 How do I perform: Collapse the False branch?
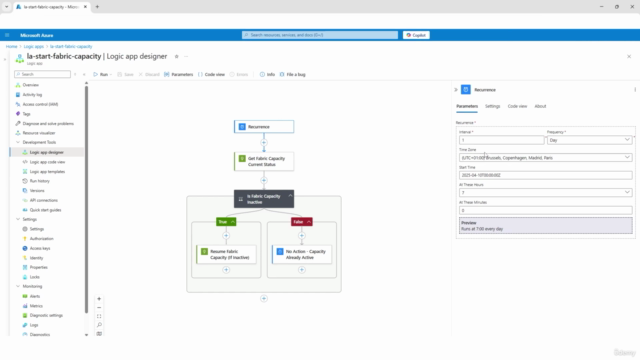309,222
